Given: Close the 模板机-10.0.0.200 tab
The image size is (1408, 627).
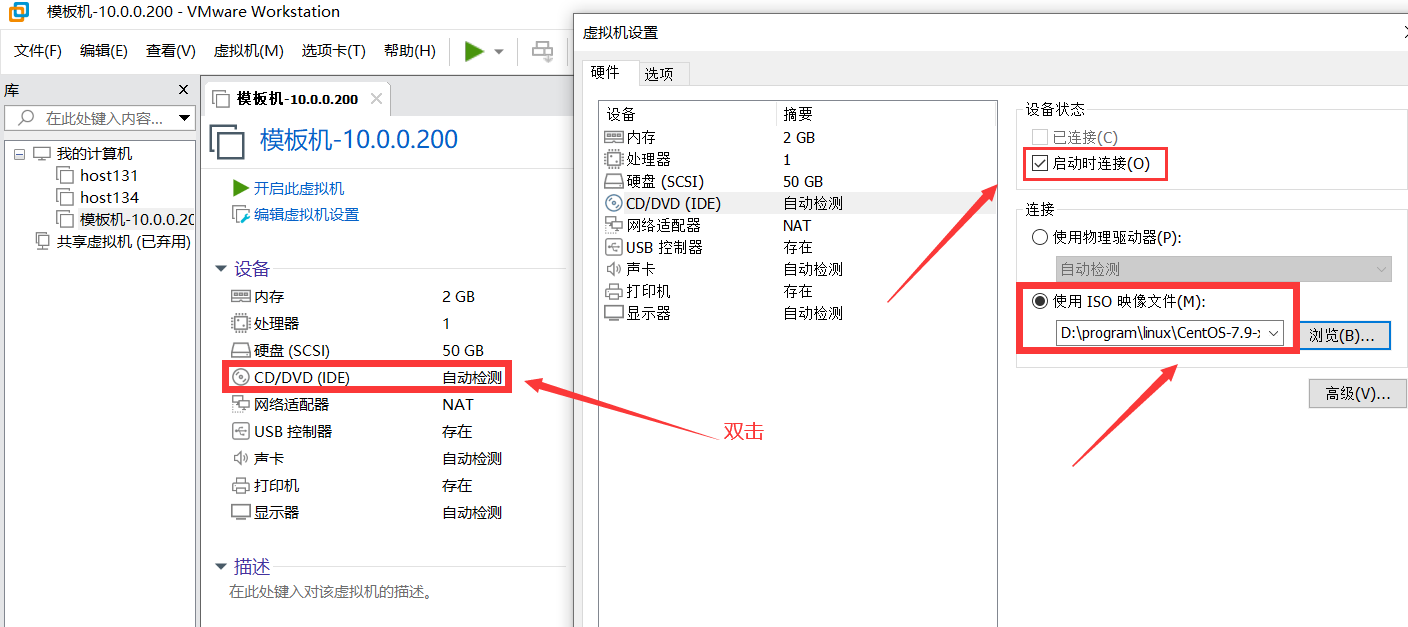Looking at the screenshot, I should pos(376,99).
